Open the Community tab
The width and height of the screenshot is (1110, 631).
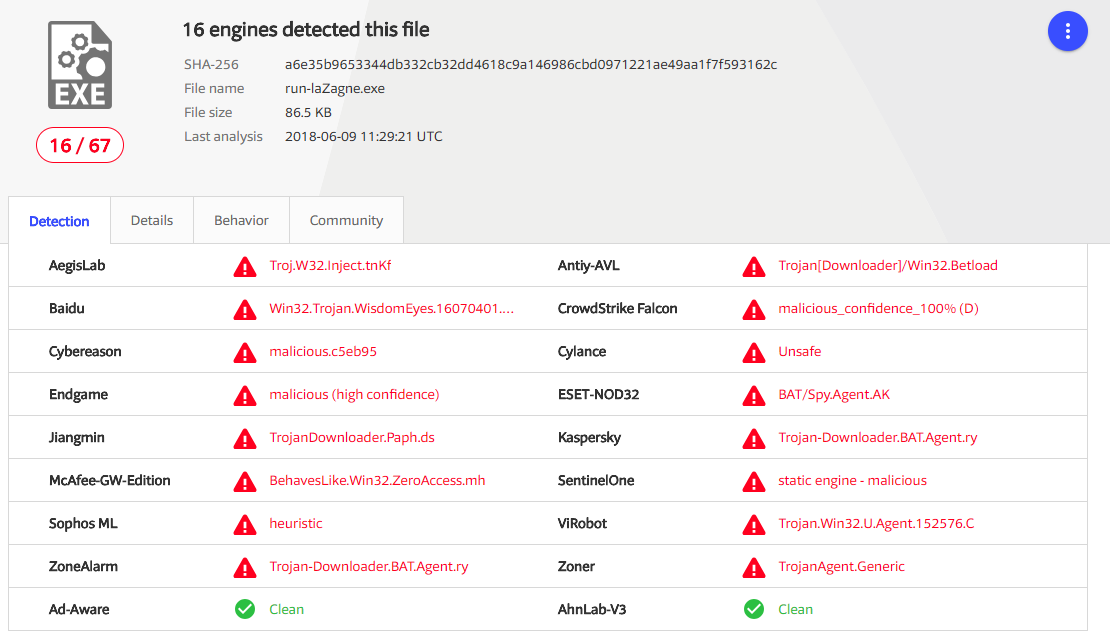pyautogui.click(x=346, y=220)
